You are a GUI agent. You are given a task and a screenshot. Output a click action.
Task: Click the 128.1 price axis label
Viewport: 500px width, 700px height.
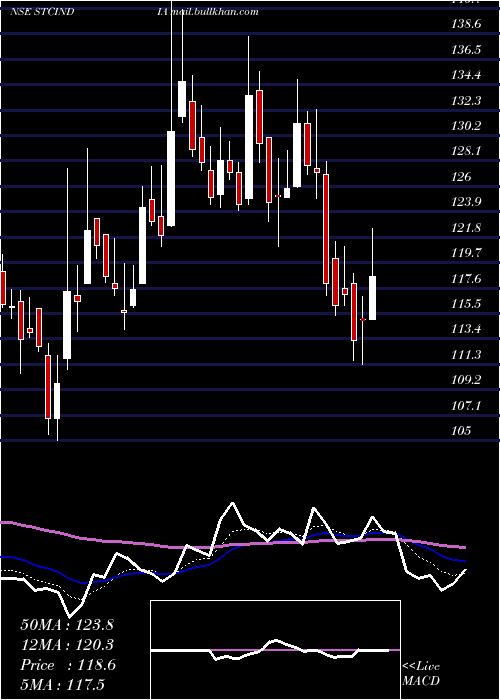(x=467, y=151)
